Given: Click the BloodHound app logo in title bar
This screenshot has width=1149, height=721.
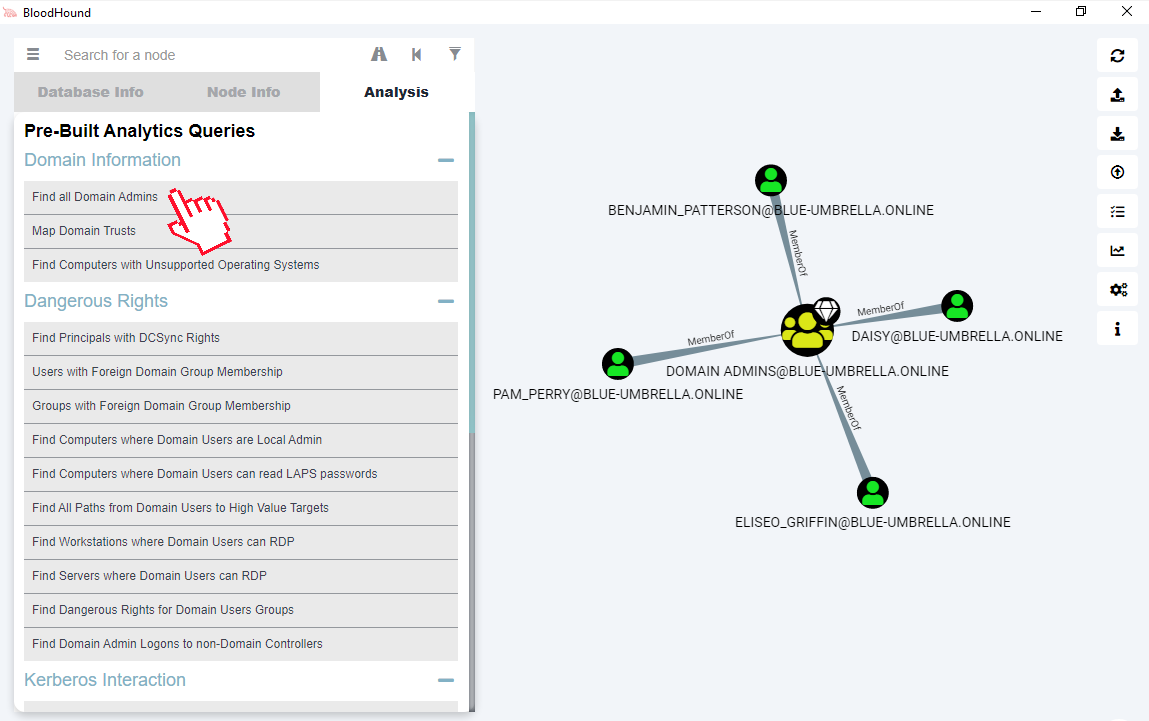Looking at the screenshot, I should coord(10,12).
